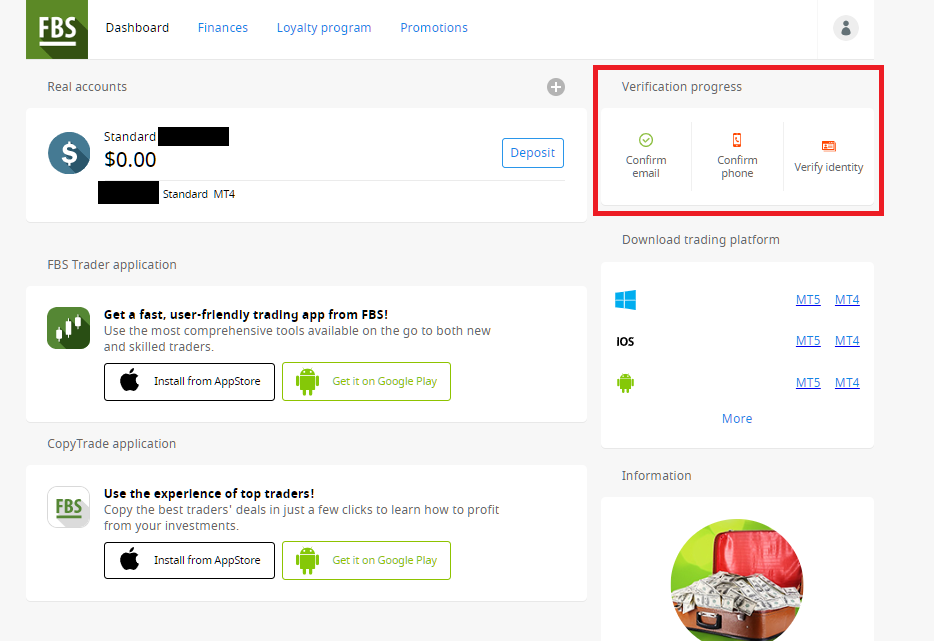The image size is (934, 641).
Task: Click the money suitcase illustration
Action: coord(737,580)
